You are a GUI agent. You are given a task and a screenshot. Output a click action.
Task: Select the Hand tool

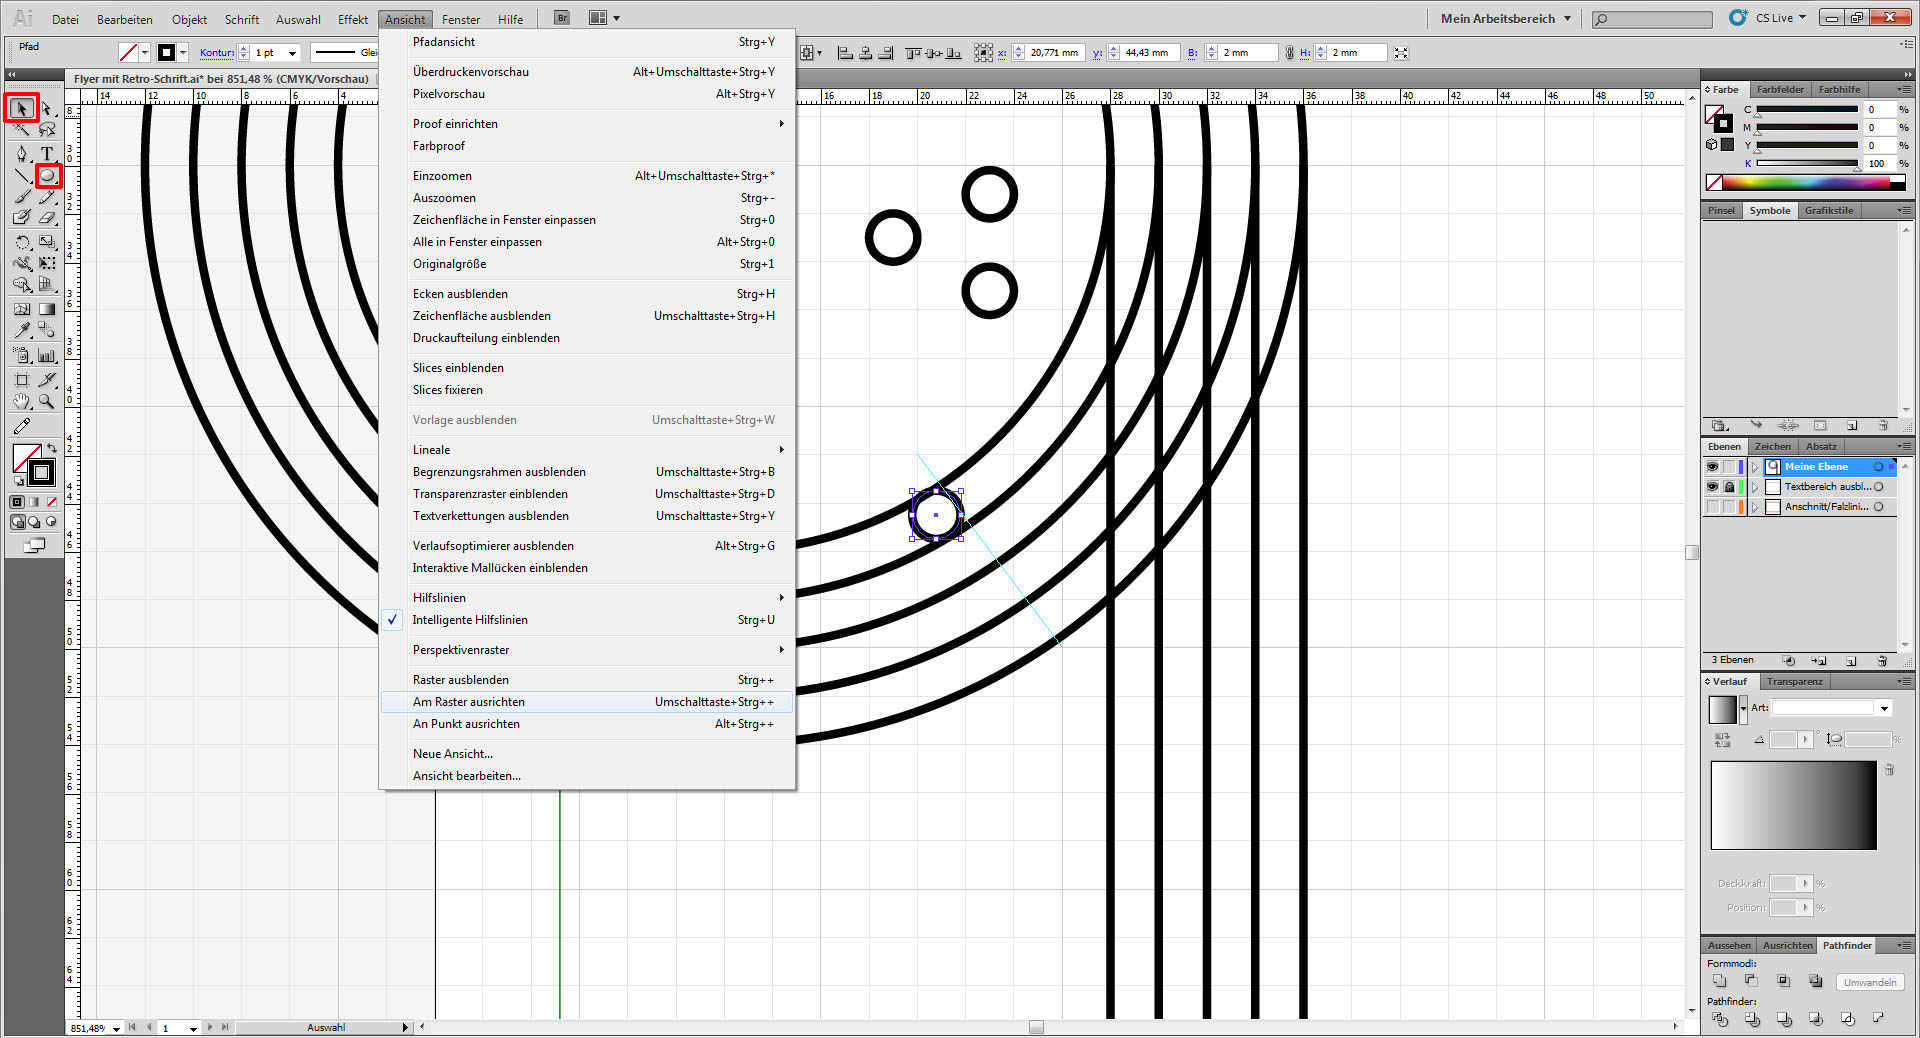[22, 402]
